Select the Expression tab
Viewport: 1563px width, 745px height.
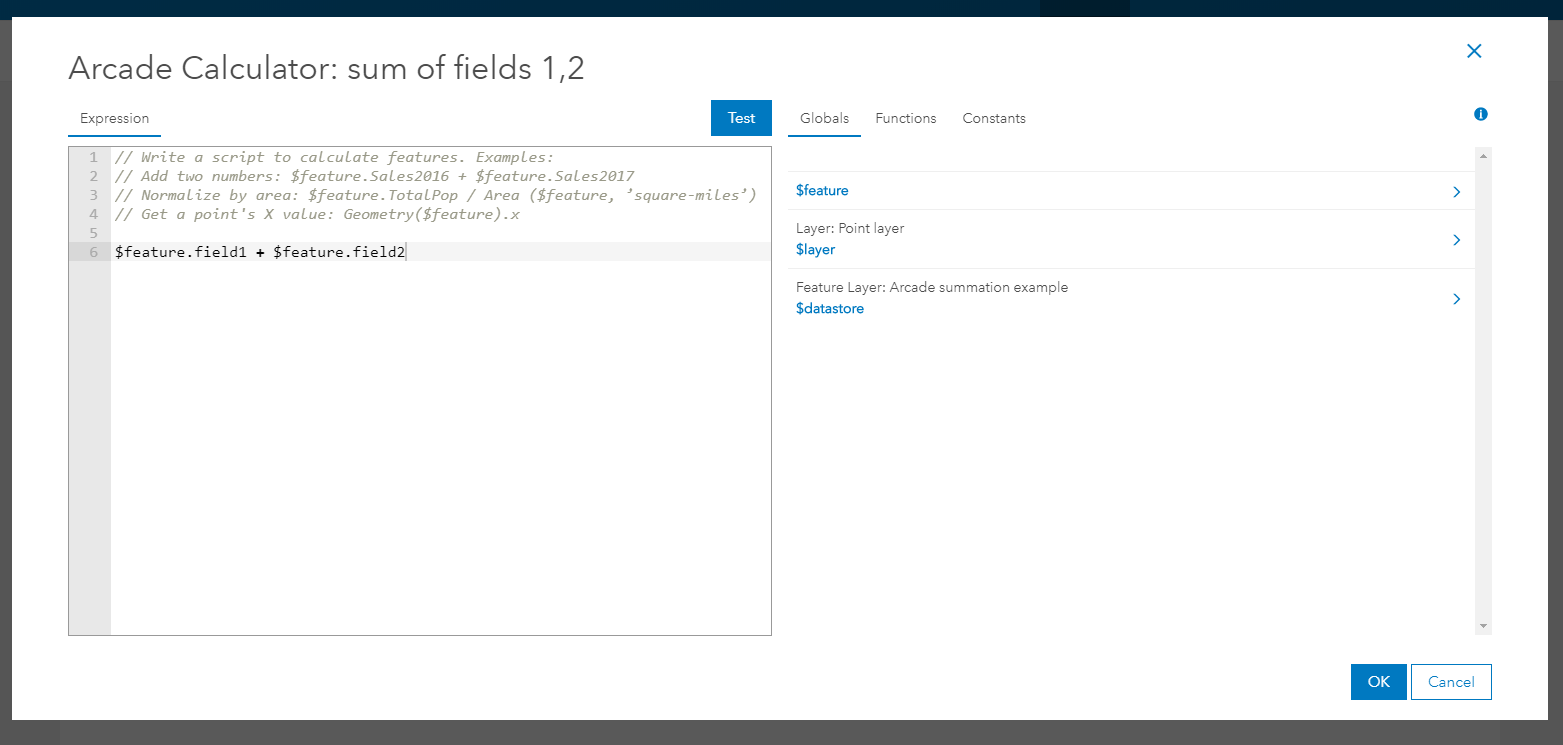[x=114, y=118]
